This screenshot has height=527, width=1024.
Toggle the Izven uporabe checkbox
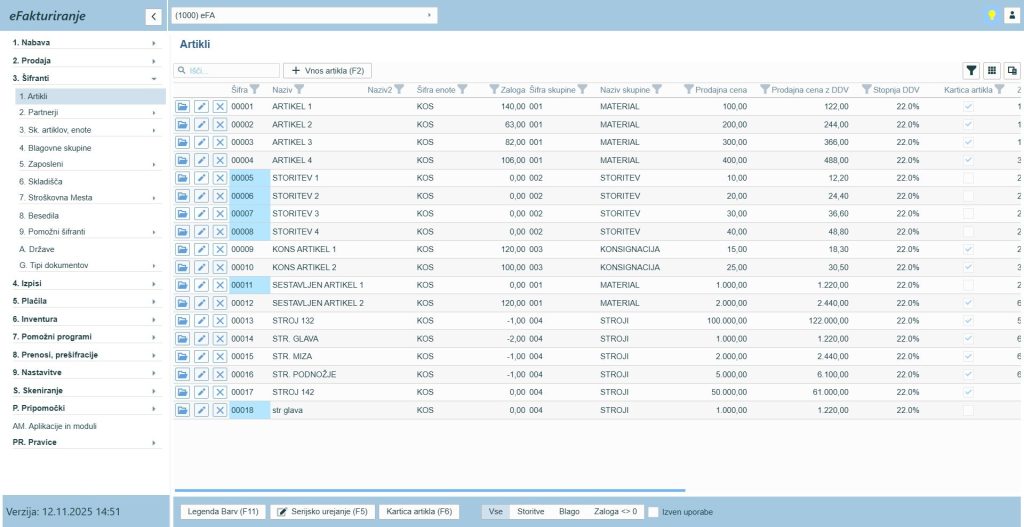(x=653, y=512)
